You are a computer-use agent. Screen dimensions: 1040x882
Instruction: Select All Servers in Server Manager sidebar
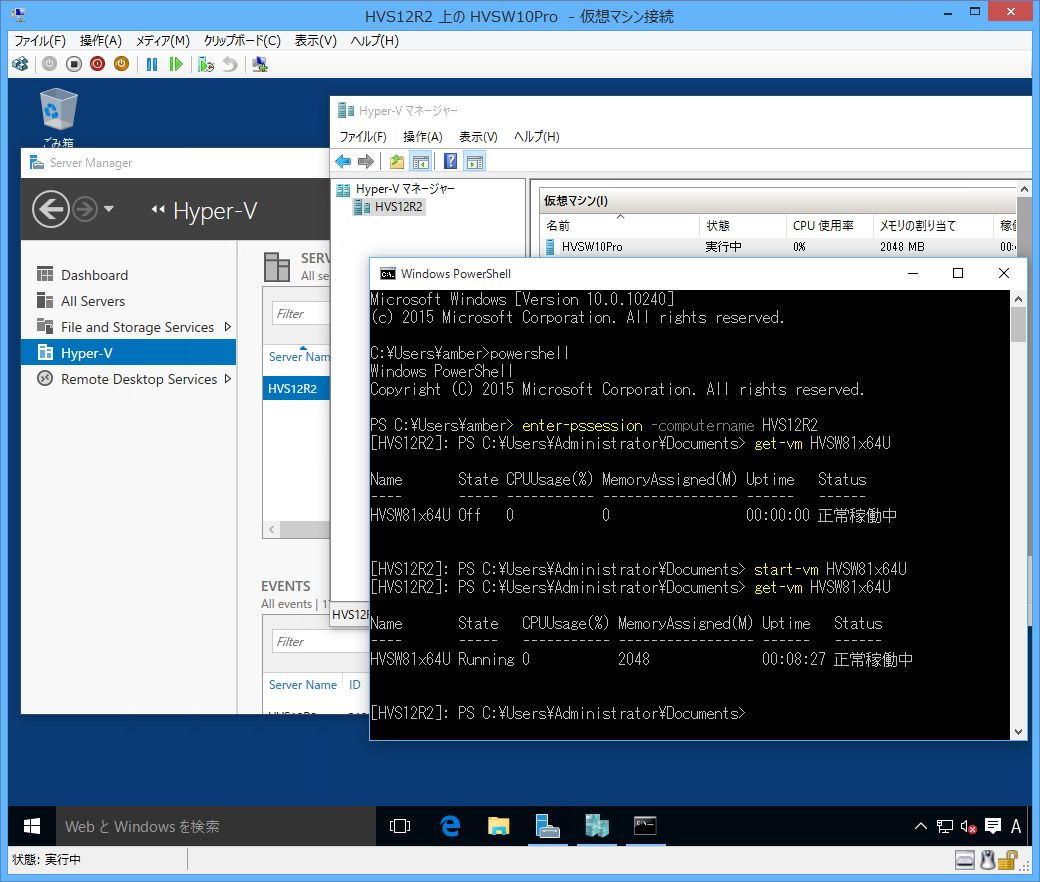[x=128, y=301]
